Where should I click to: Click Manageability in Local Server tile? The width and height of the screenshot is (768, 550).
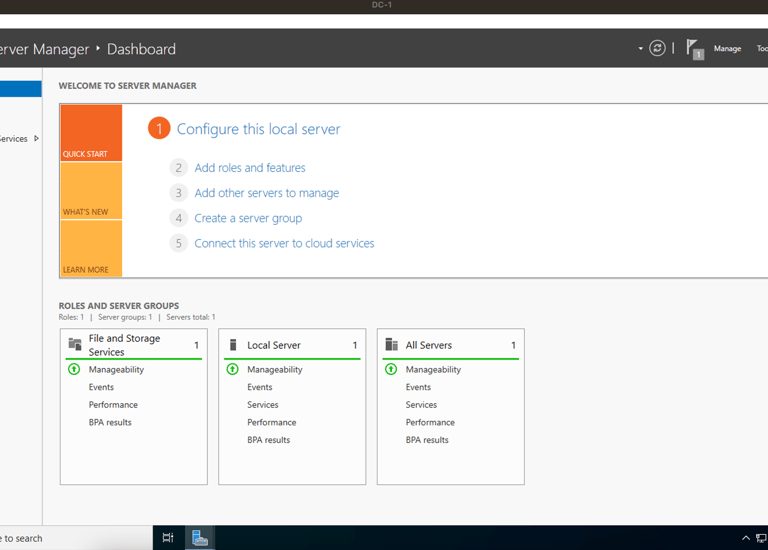(x=275, y=370)
